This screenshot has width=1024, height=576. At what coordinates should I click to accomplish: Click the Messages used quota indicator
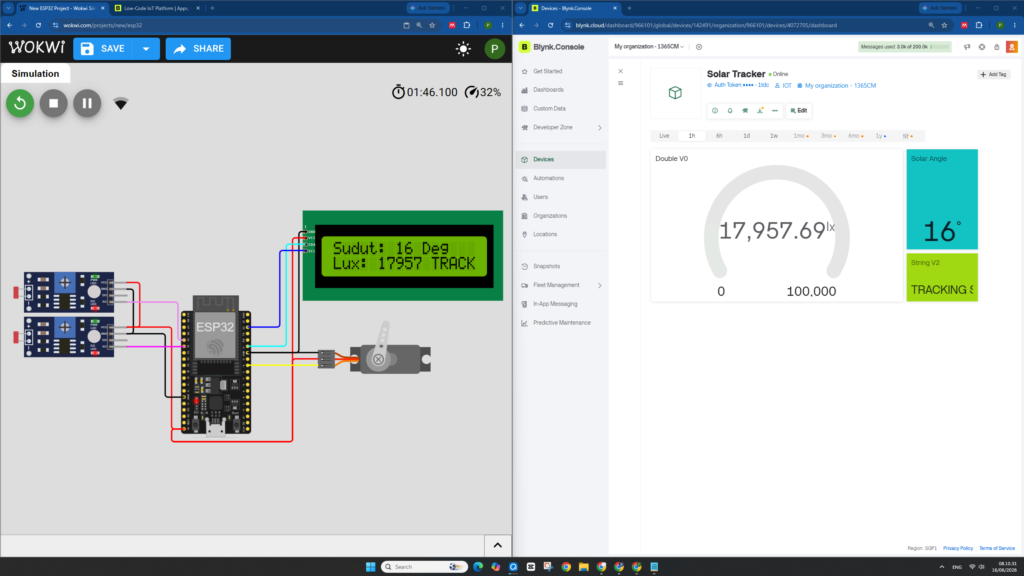pos(904,47)
